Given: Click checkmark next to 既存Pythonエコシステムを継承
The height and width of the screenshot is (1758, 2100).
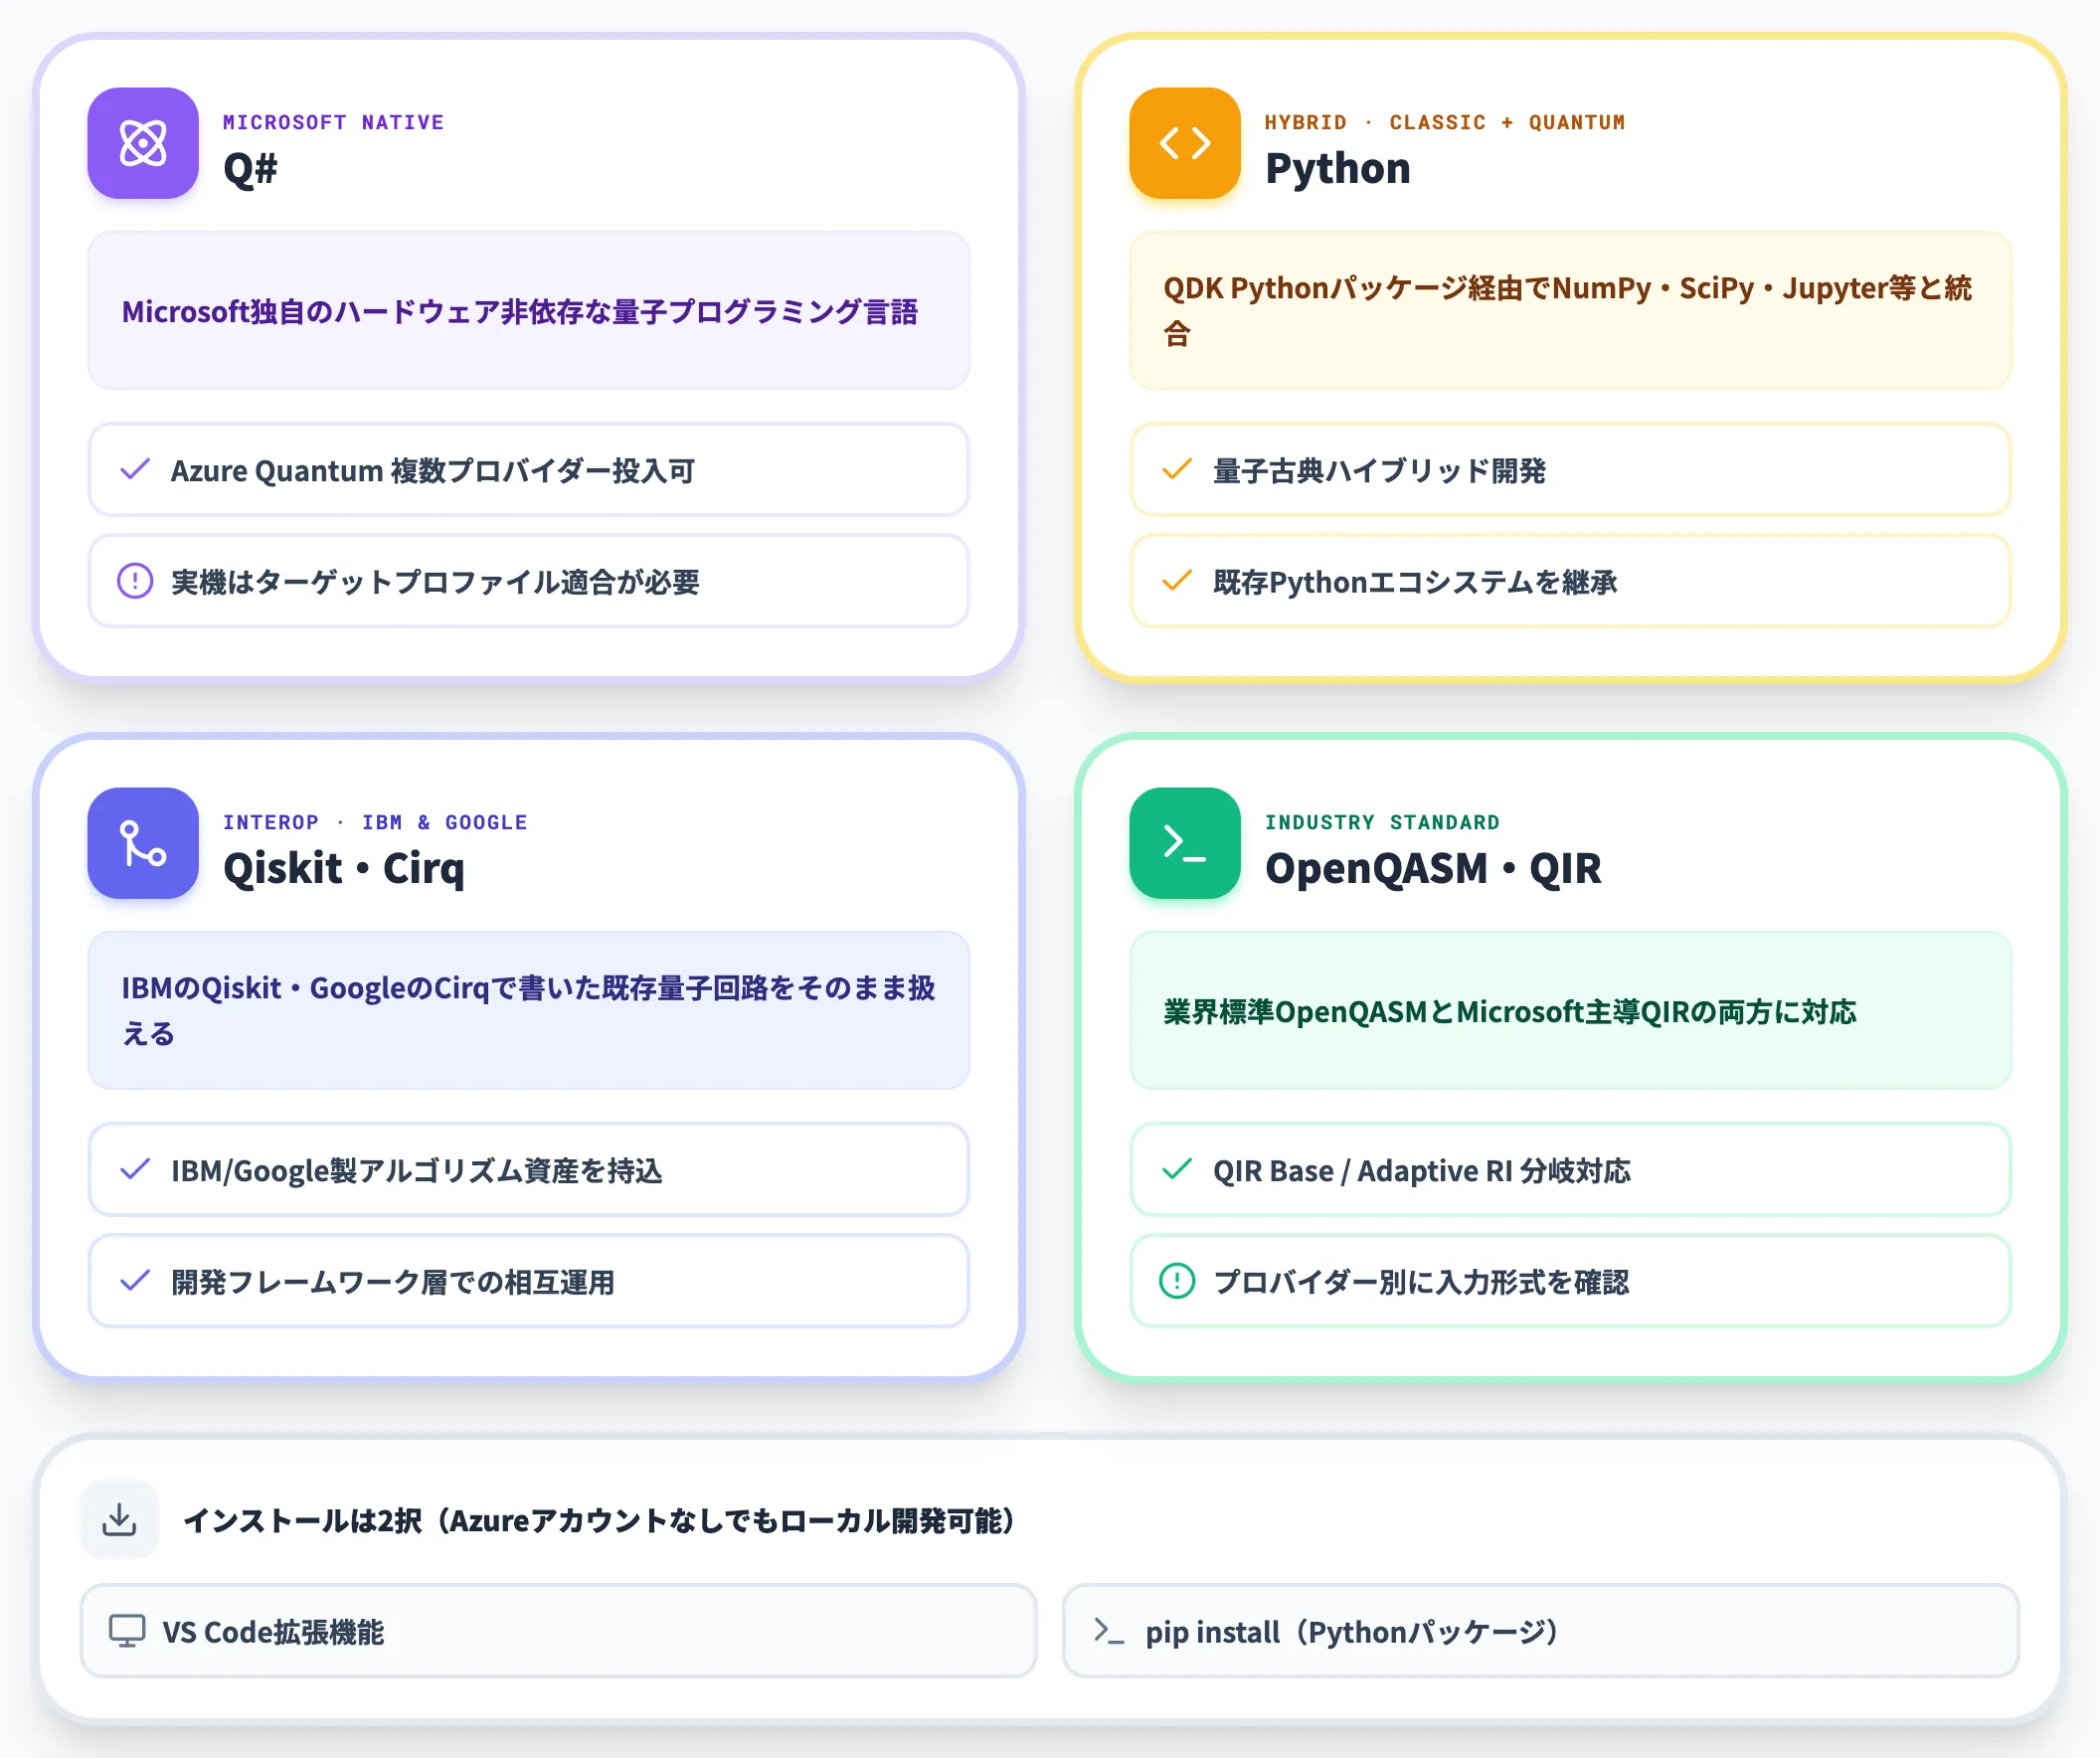Looking at the screenshot, I should click(x=1177, y=581).
